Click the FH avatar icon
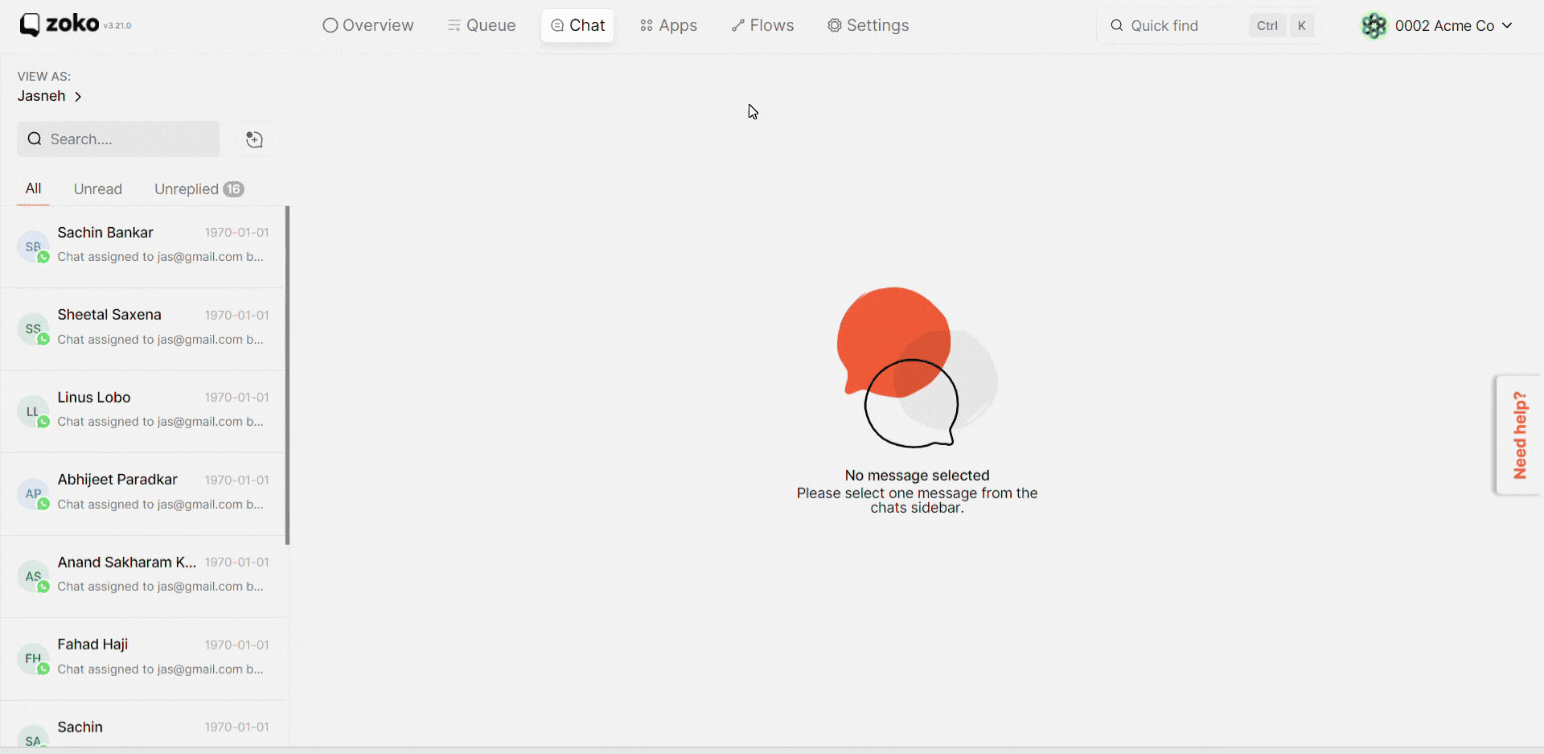 coord(33,658)
